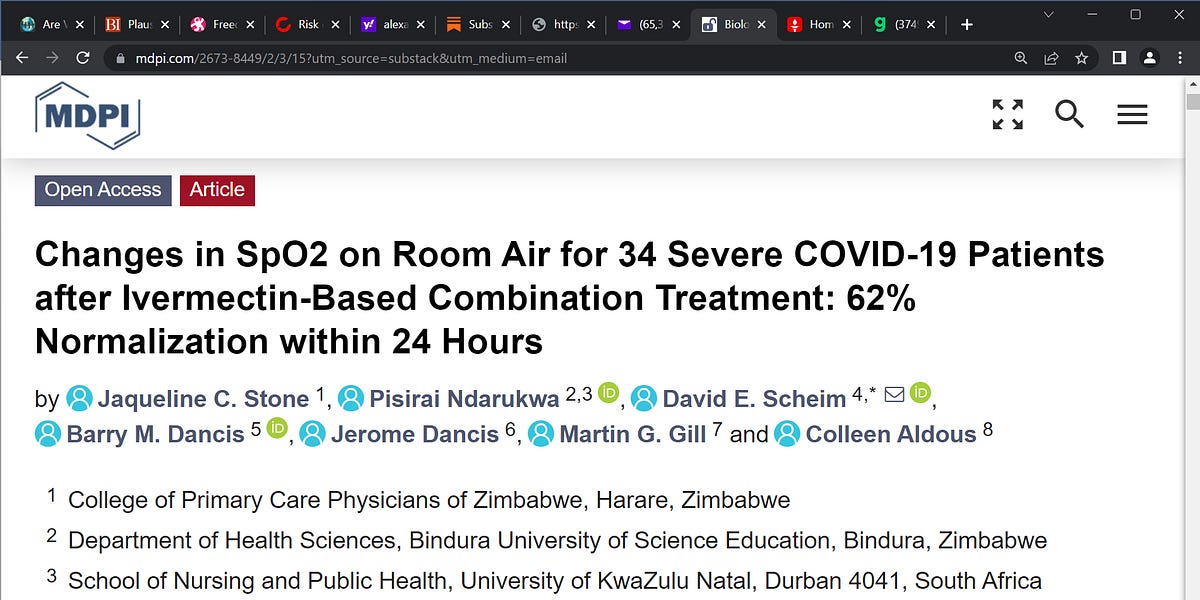
Task: Open David E. Scheim's ORCID profile icon
Action: (920, 393)
